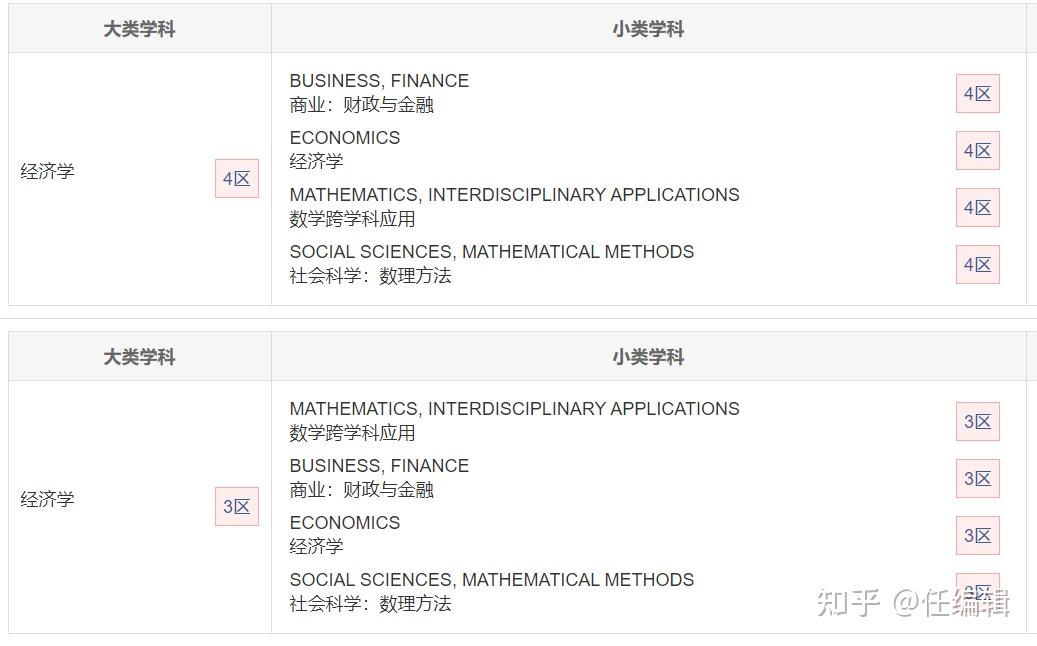Screen dimensions: 1037x646
Task: Click 小类学科 header in the second table
Action: [648, 357]
